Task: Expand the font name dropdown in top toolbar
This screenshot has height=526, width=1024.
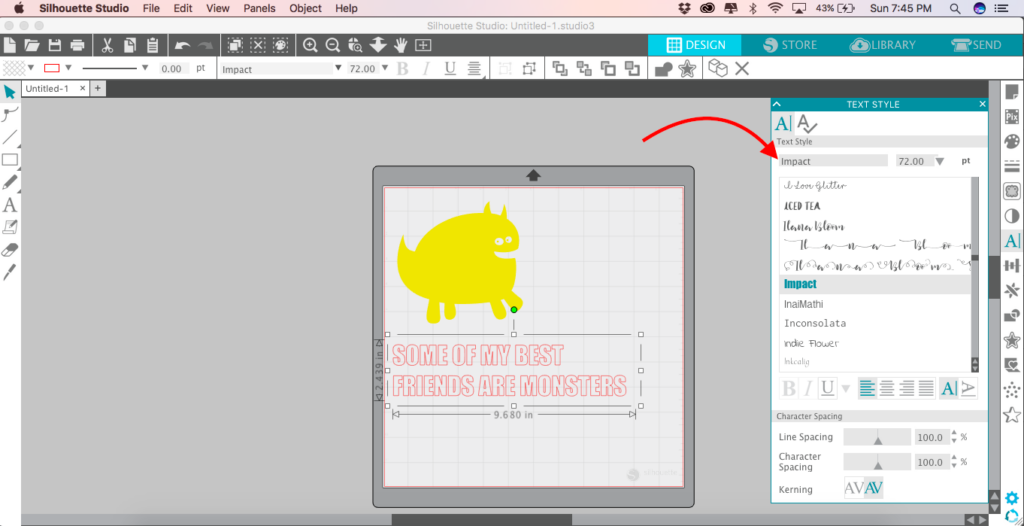Action: point(337,69)
